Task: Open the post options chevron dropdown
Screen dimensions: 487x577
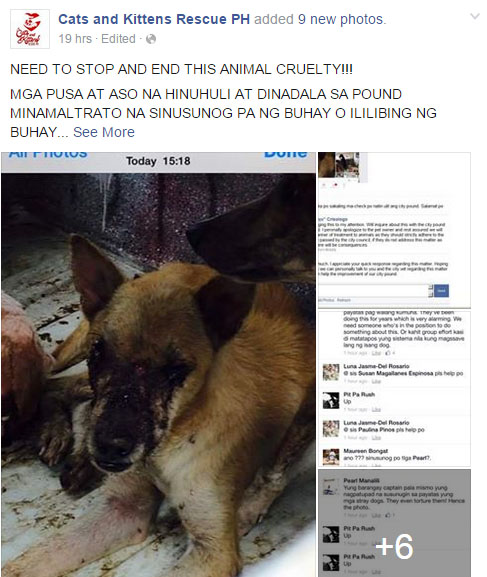Action: pyautogui.click(x=475, y=17)
